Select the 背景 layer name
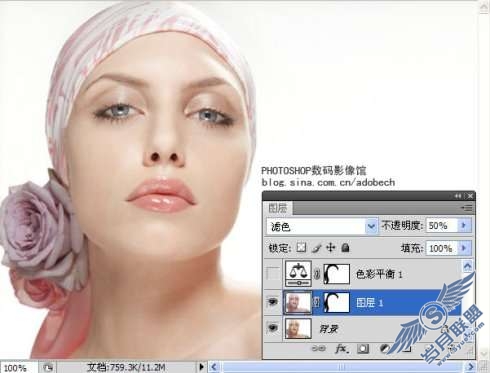 tap(329, 329)
